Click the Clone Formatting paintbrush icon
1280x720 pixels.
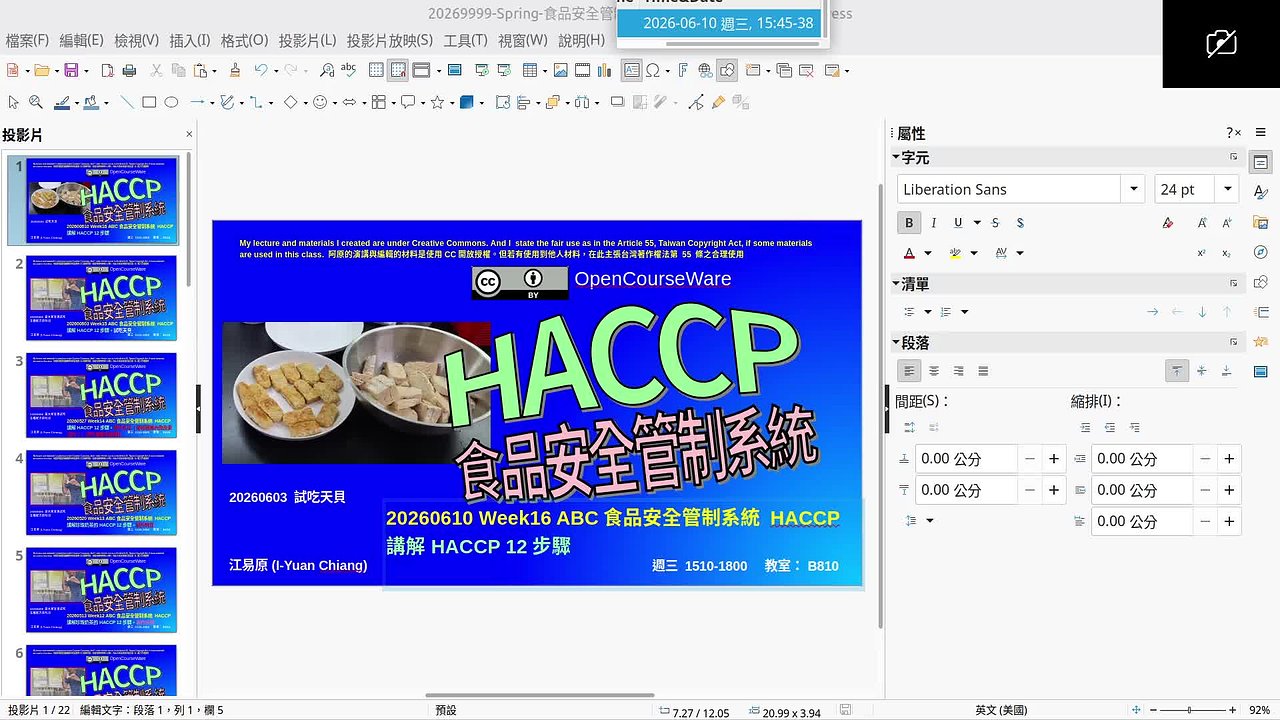(235, 70)
